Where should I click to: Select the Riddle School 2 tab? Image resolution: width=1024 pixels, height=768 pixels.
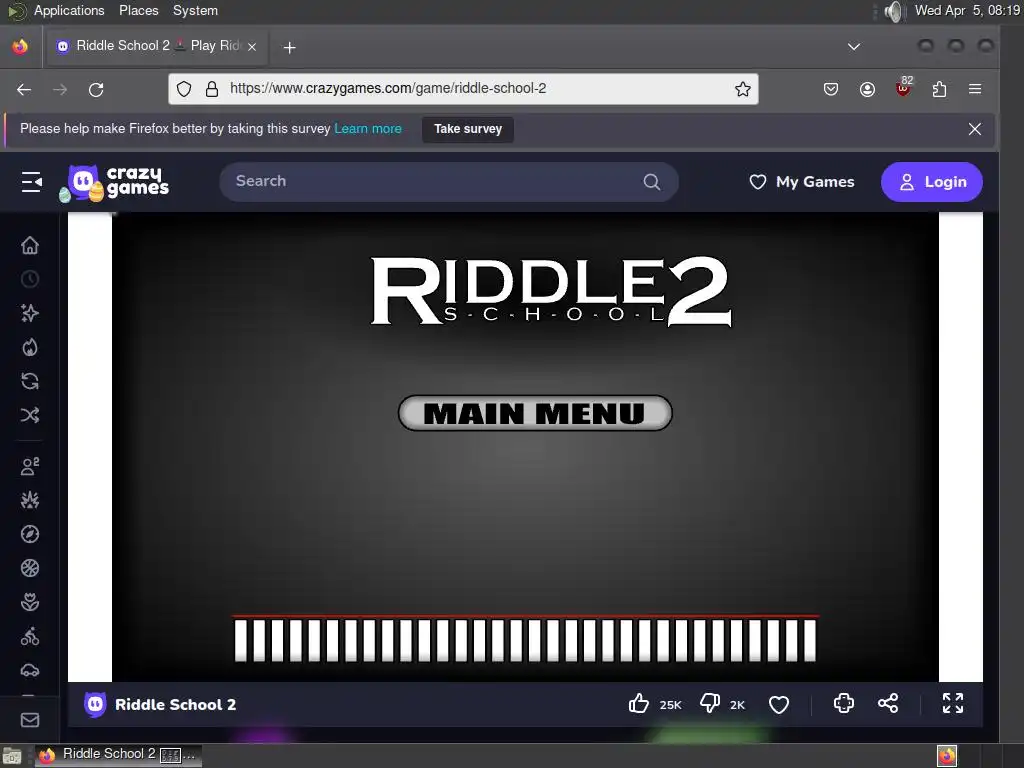click(x=155, y=46)
